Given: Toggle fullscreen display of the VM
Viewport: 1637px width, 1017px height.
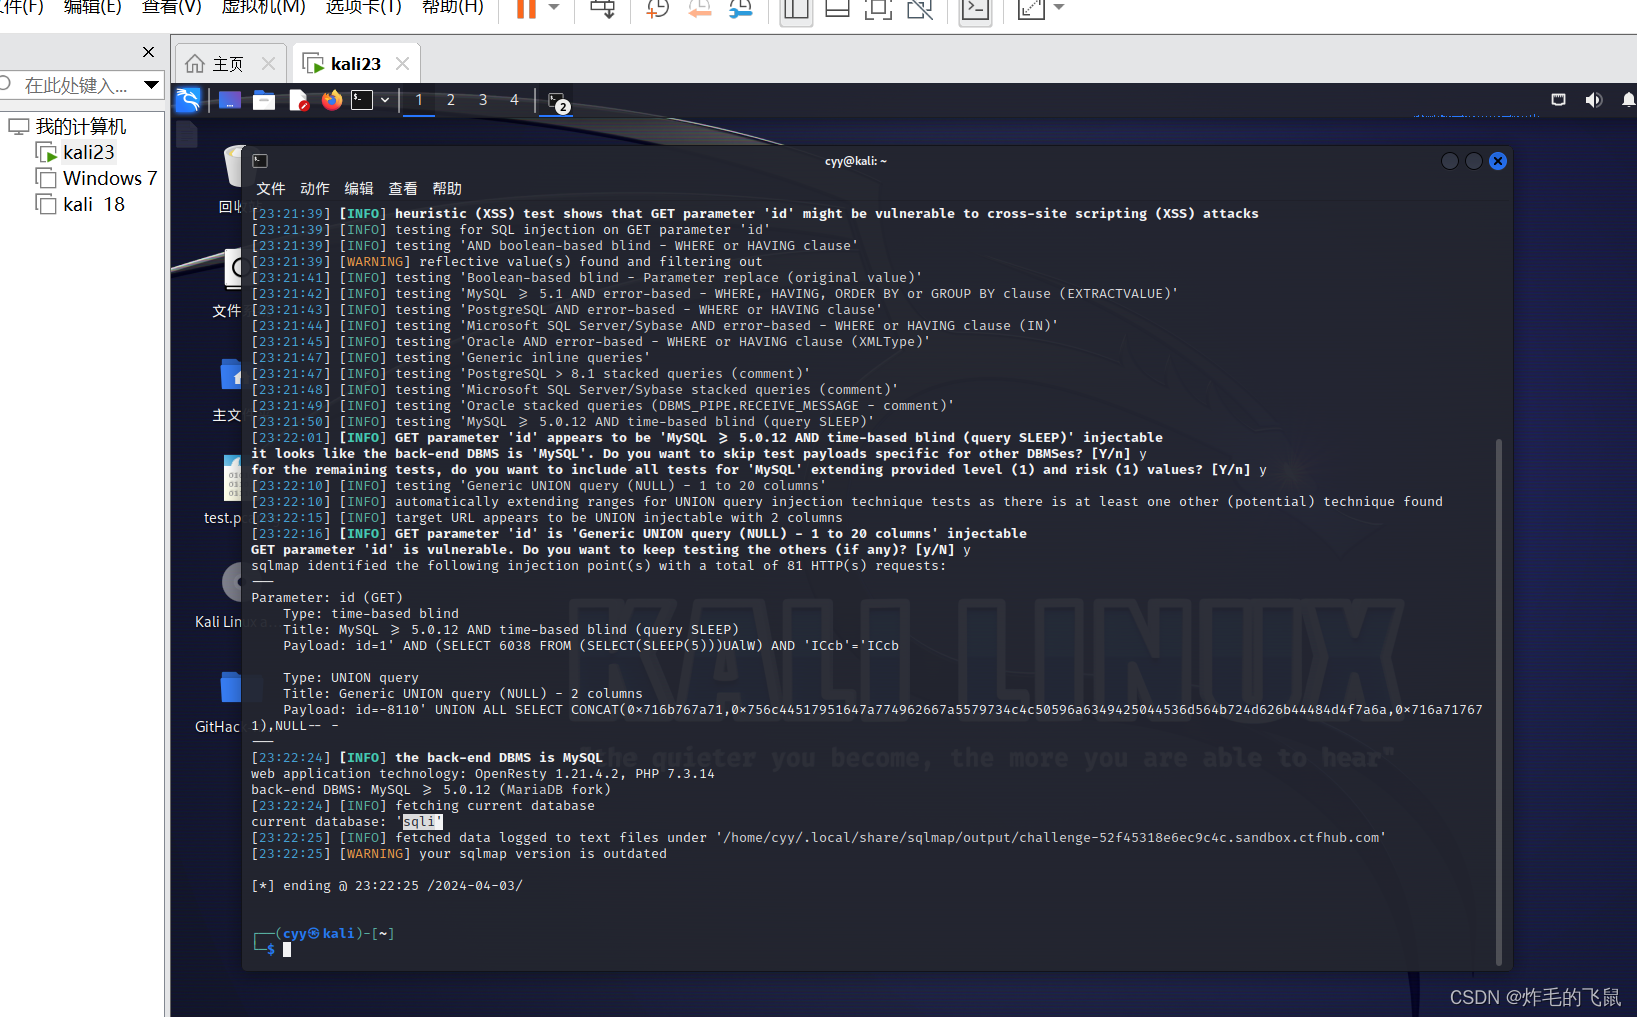Looking at the screenshot, I should tap(878, 10).
